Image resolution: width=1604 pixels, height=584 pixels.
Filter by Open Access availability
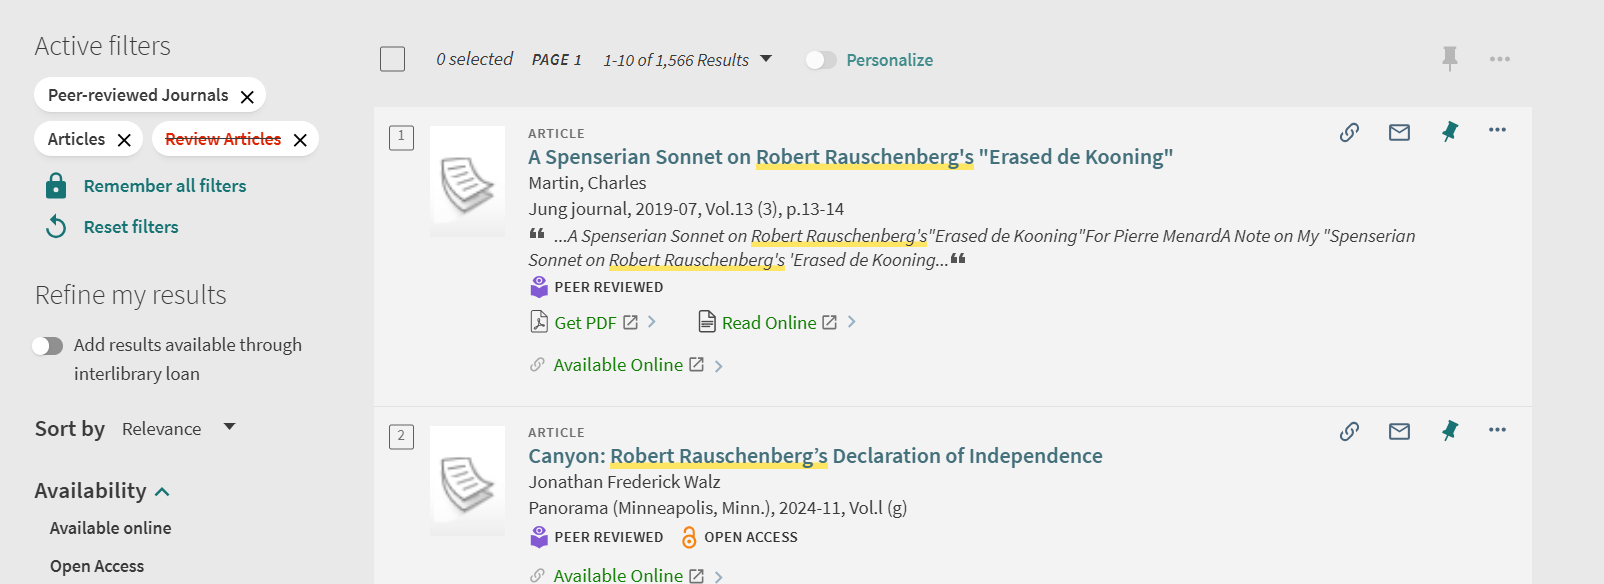click(x=97, y=566)
